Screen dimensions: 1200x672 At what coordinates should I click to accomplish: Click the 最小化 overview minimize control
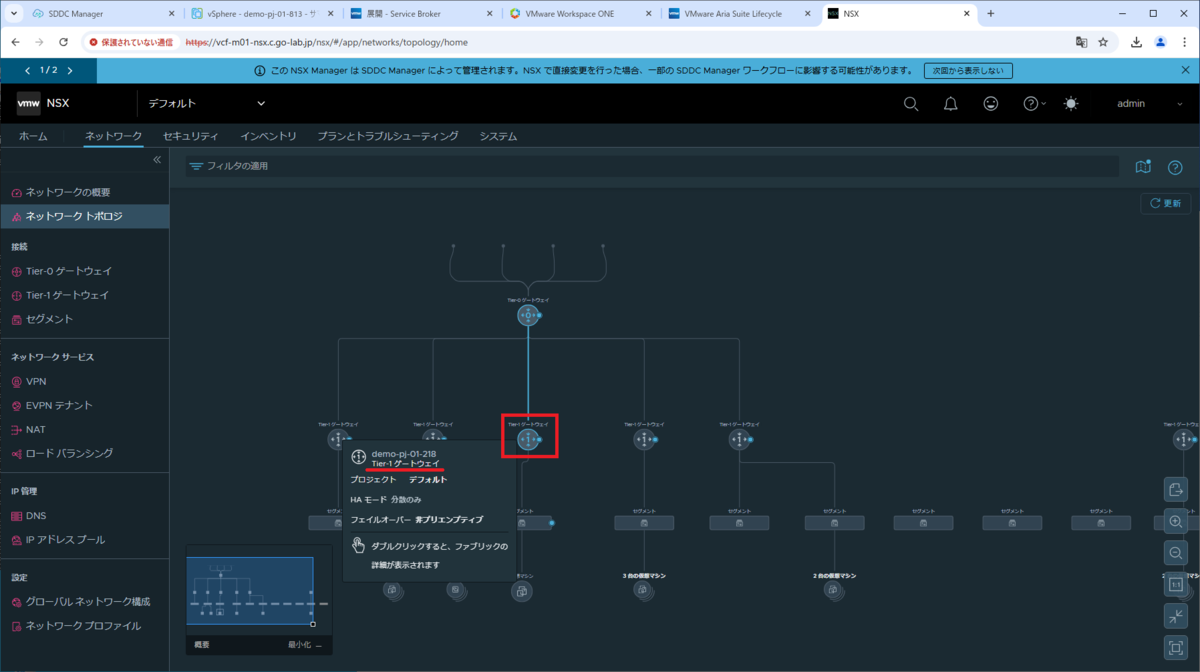tap(305, 645)
